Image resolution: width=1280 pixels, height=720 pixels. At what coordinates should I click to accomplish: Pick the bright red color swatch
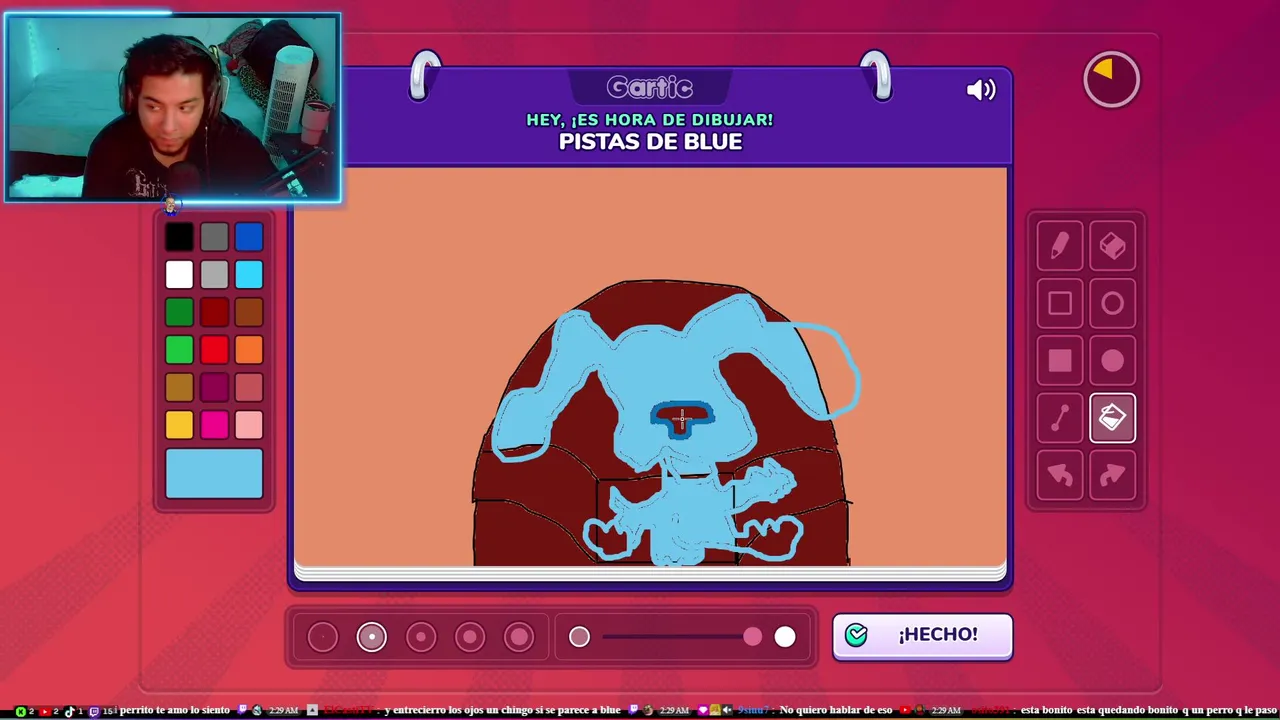(x=214, y=350)
